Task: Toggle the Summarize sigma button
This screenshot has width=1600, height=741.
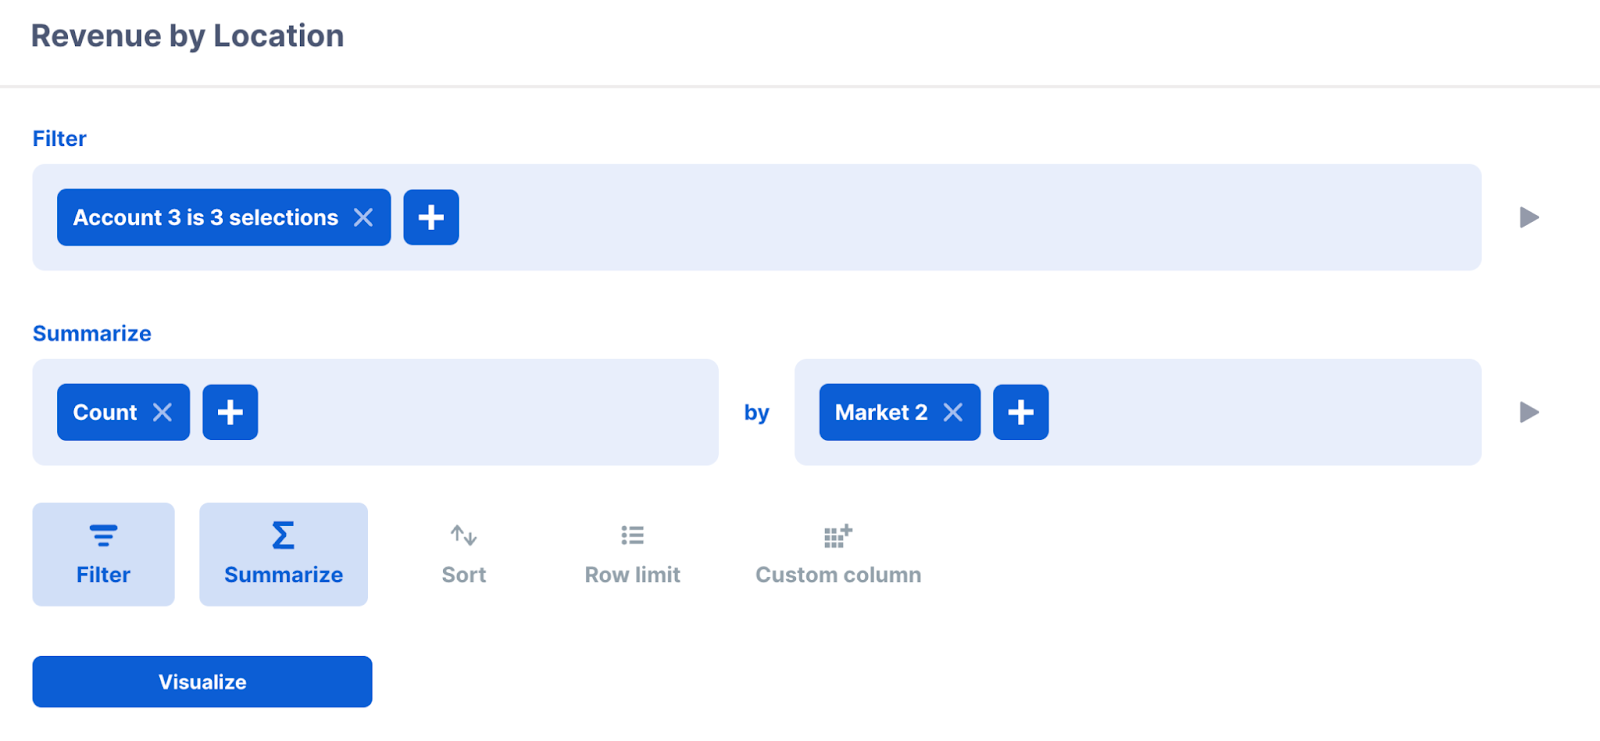Action: click(x=283, y=554)
